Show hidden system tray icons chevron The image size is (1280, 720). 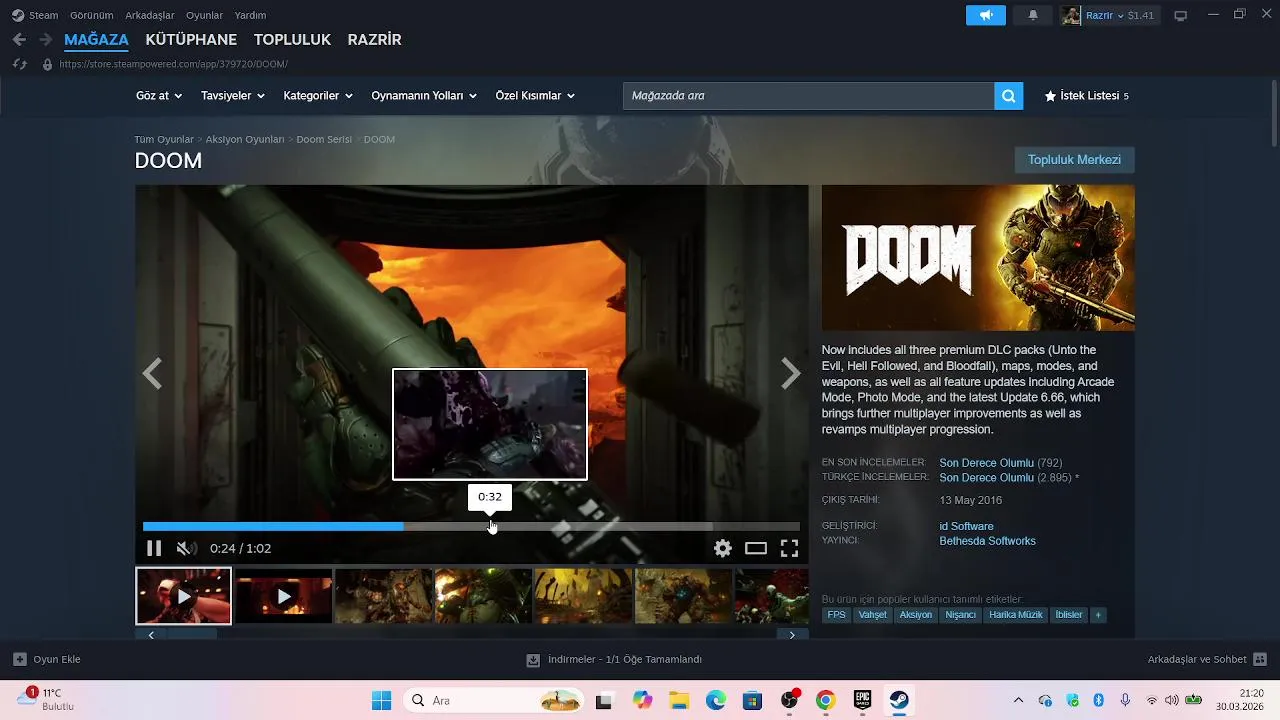pos(1018,701)
